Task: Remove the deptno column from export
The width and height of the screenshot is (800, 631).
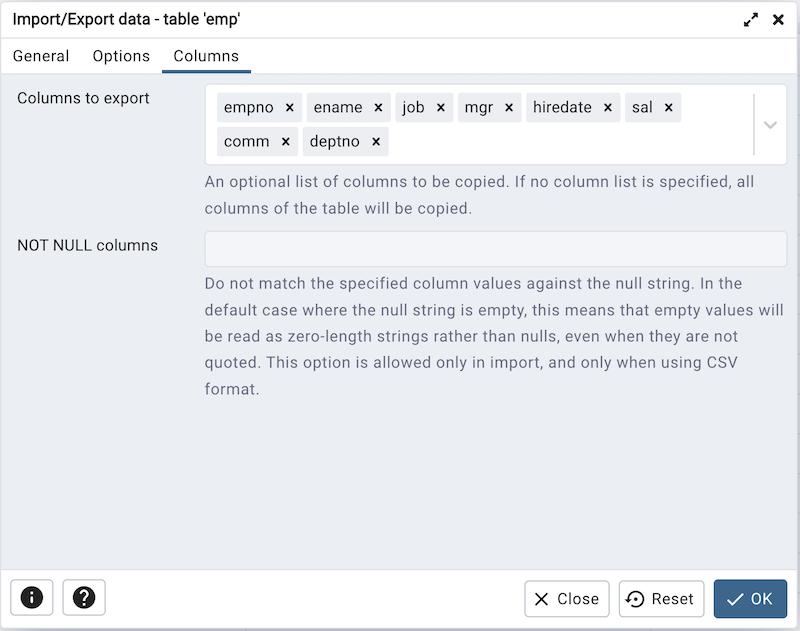Action: click(x=375, y=141)
